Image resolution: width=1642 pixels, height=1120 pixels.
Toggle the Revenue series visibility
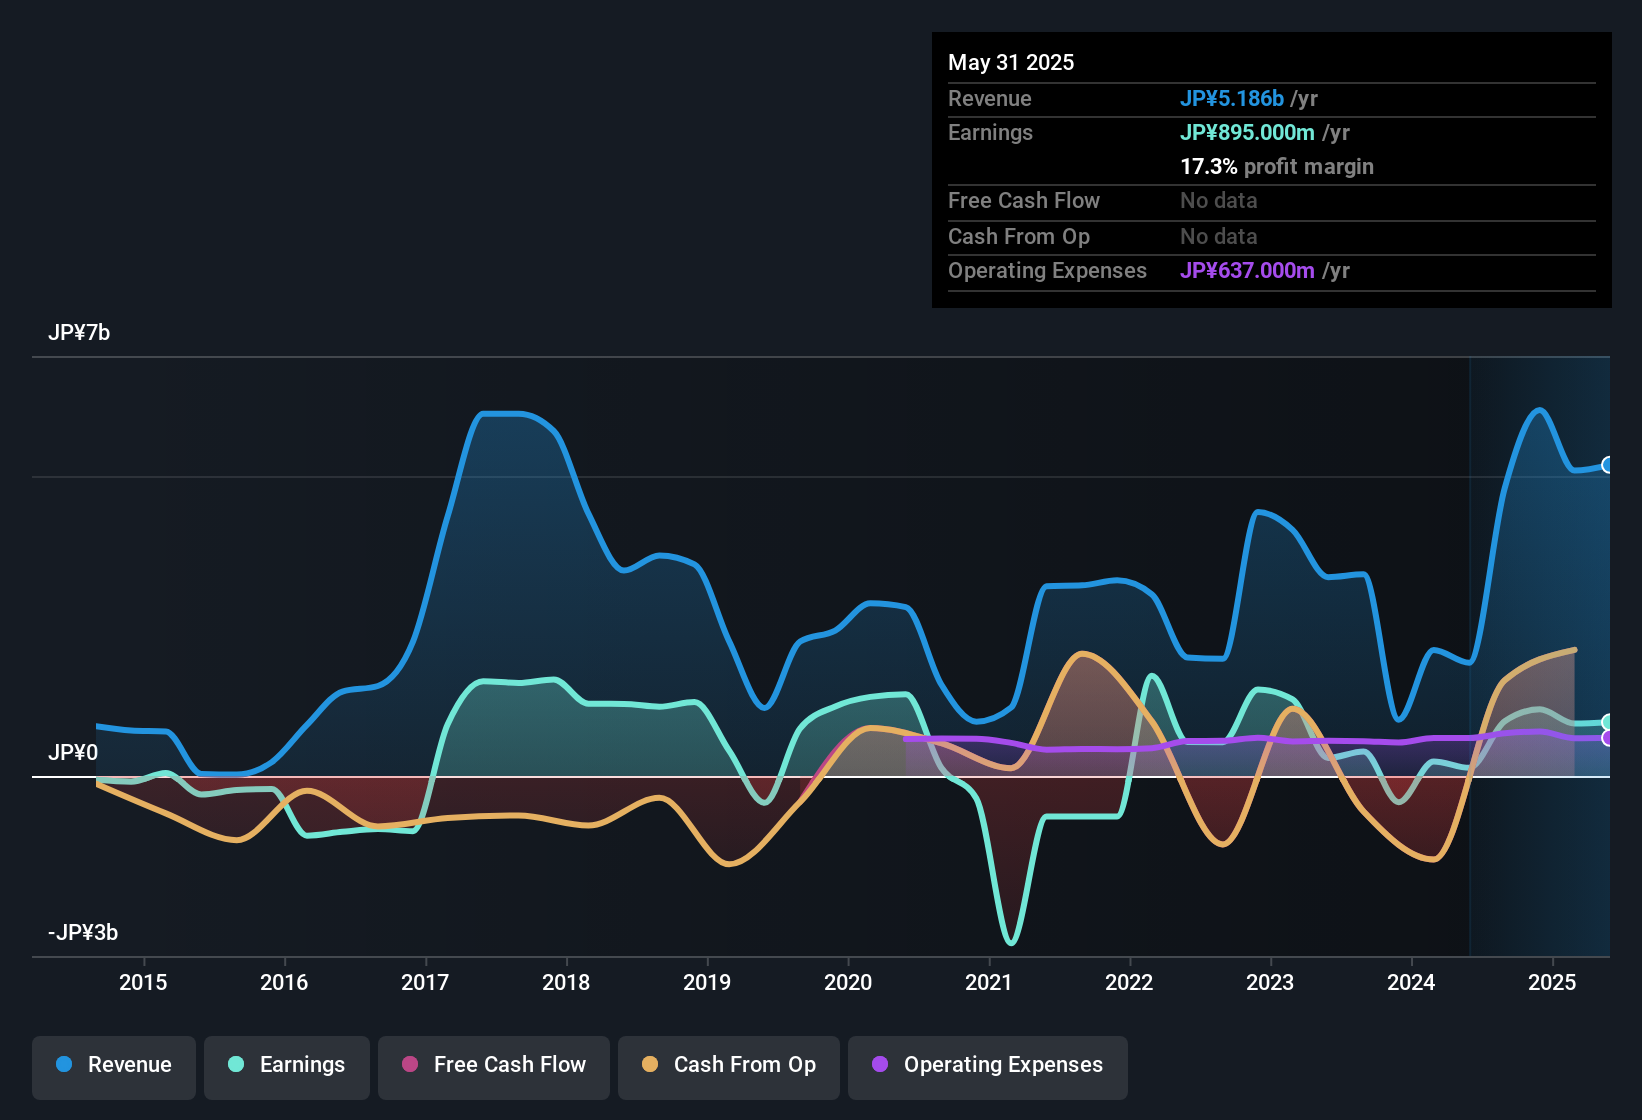113,1065
